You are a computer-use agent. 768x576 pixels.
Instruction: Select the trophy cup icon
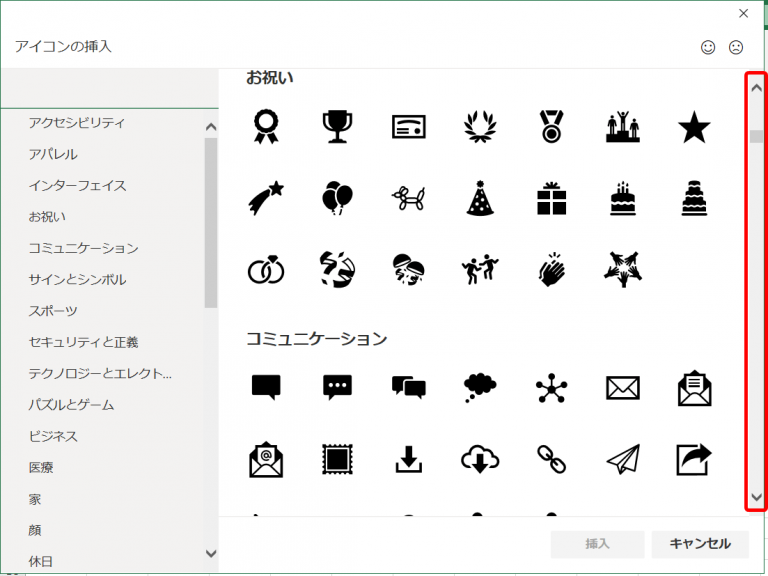coord(337,127)
